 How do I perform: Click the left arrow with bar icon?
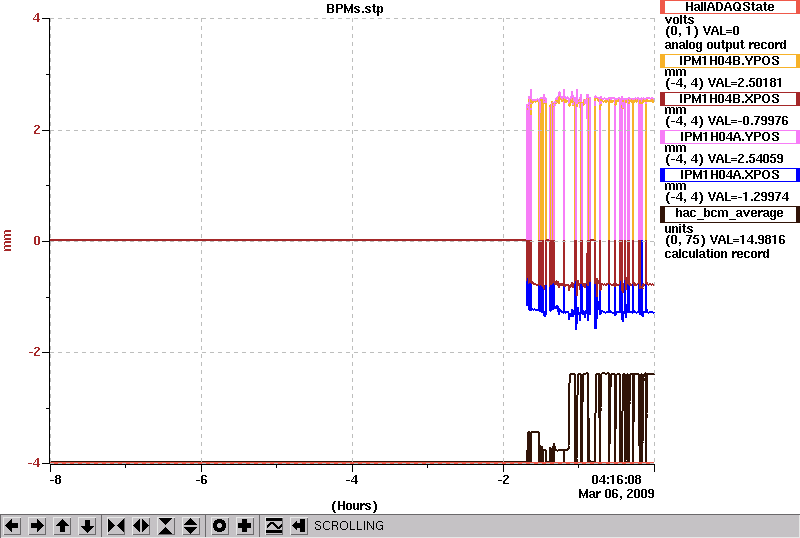(298, 526)
